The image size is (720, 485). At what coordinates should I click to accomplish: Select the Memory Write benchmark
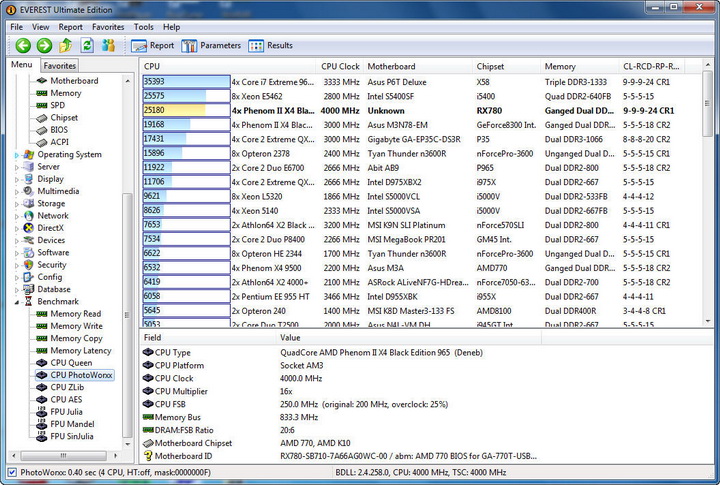point(76,326)
